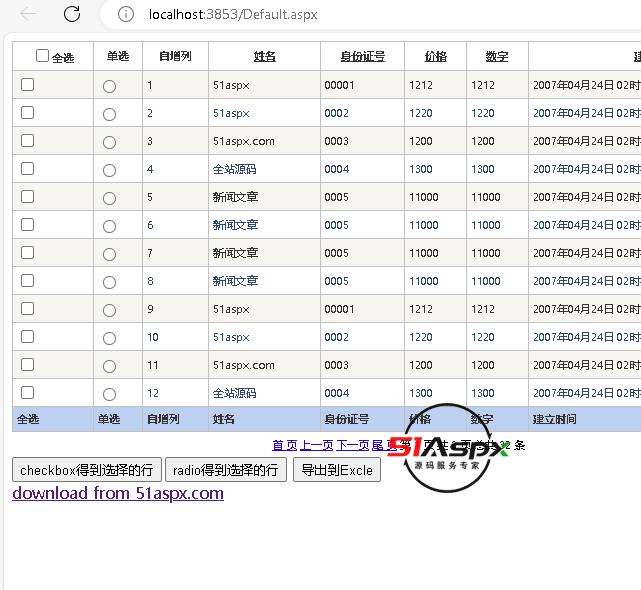Go to next page via 下一页 link

[x=352, y=445]
